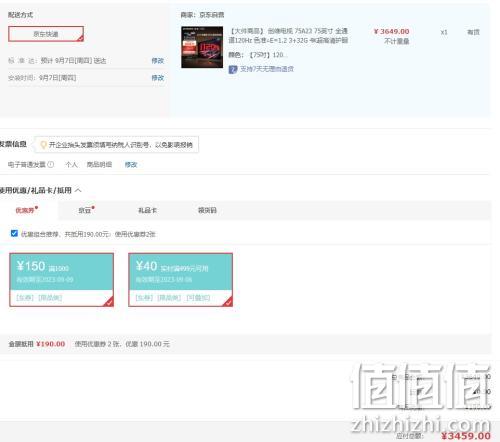Open the 75A23 75英寸 TV product title

[x=288, y=36]
